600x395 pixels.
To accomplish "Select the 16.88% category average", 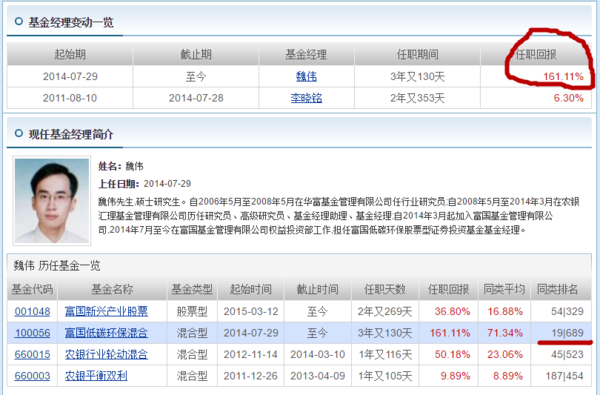I will [505, 311].
